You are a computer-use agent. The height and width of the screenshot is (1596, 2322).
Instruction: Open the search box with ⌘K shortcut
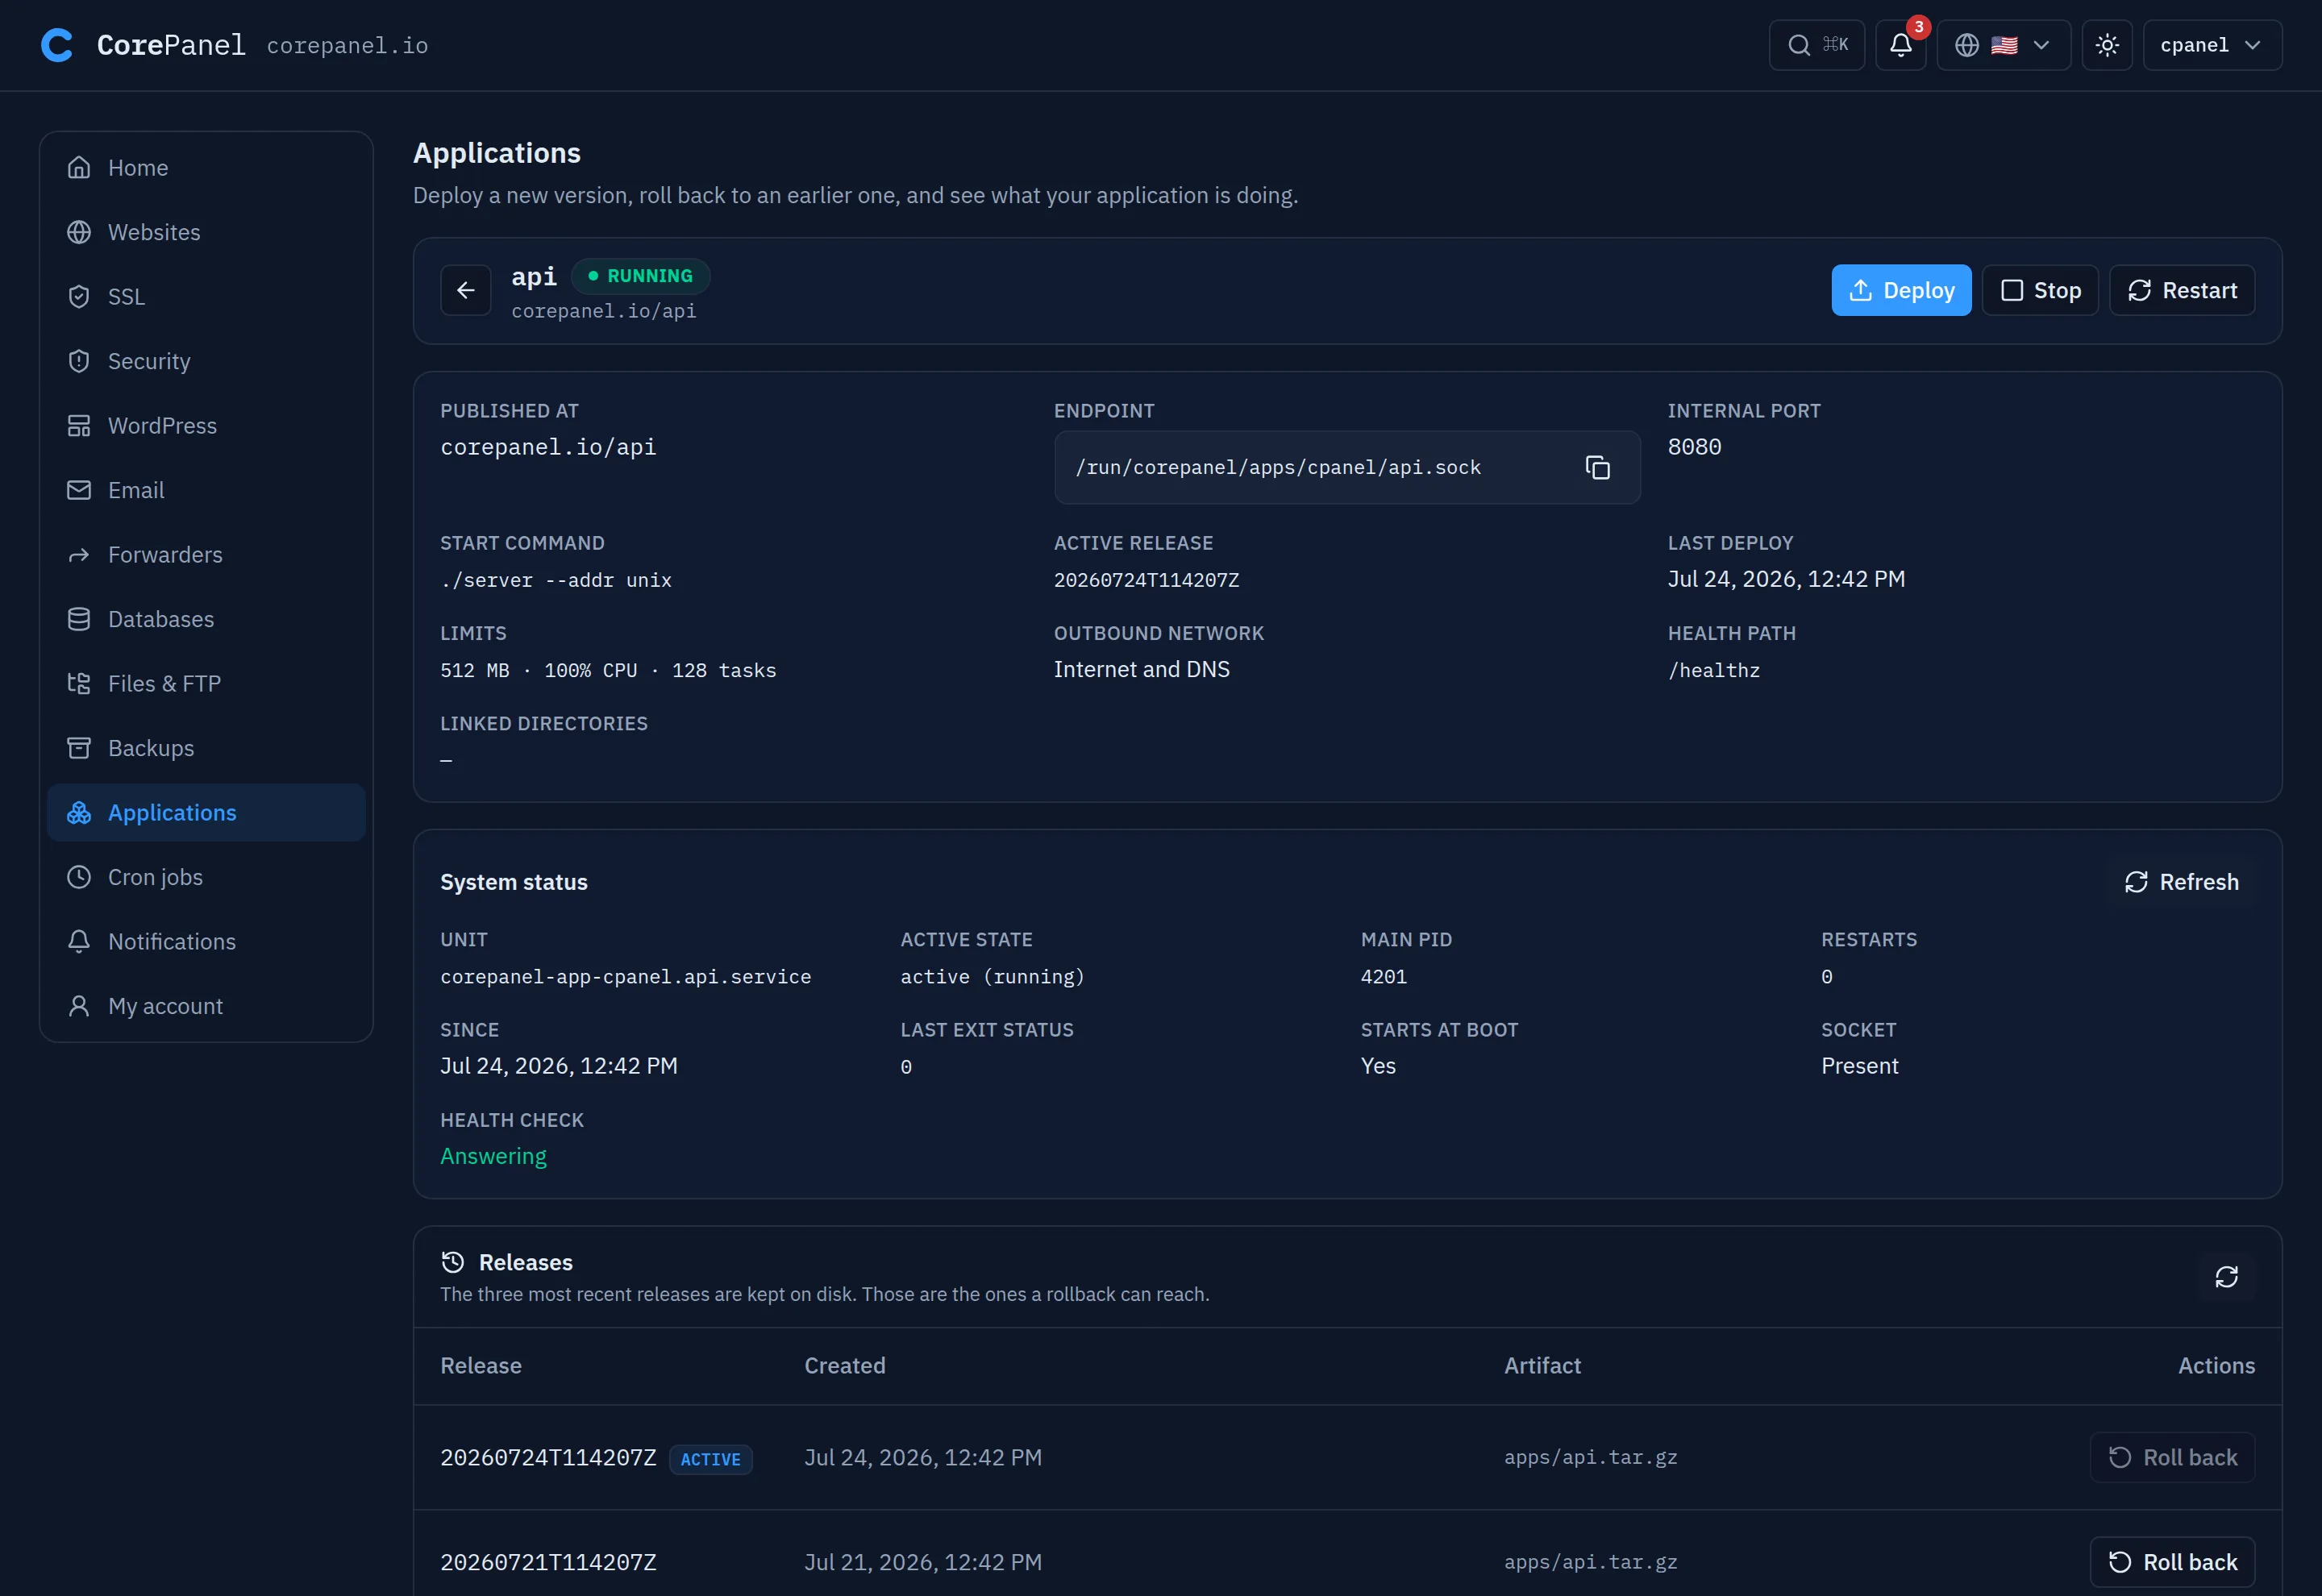(1816, 45)
